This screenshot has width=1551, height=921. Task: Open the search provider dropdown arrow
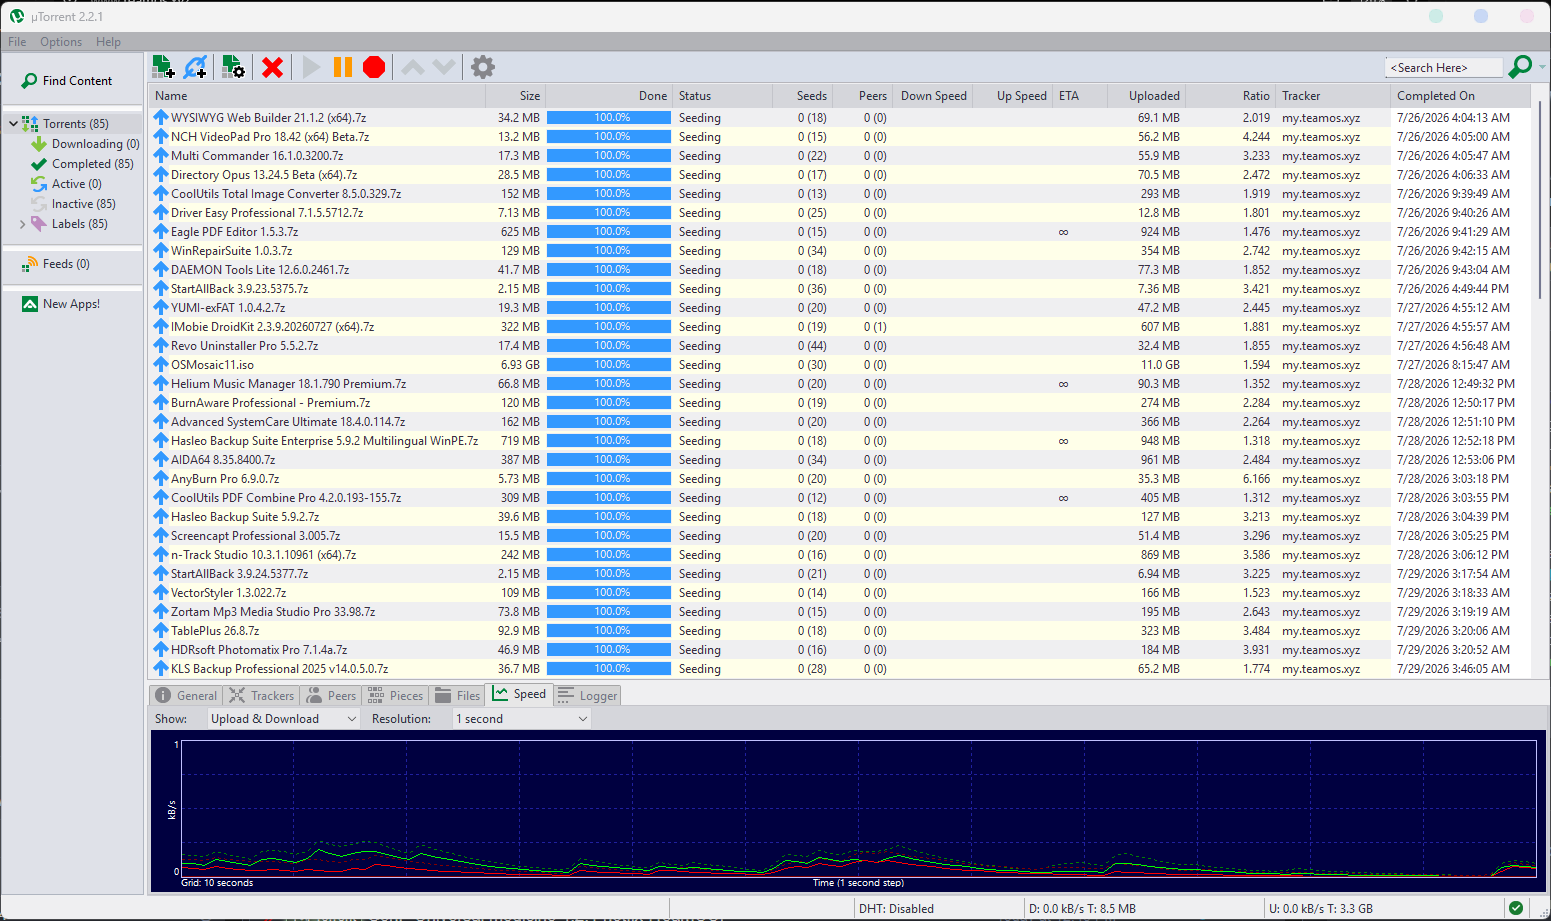[1543, 67]
